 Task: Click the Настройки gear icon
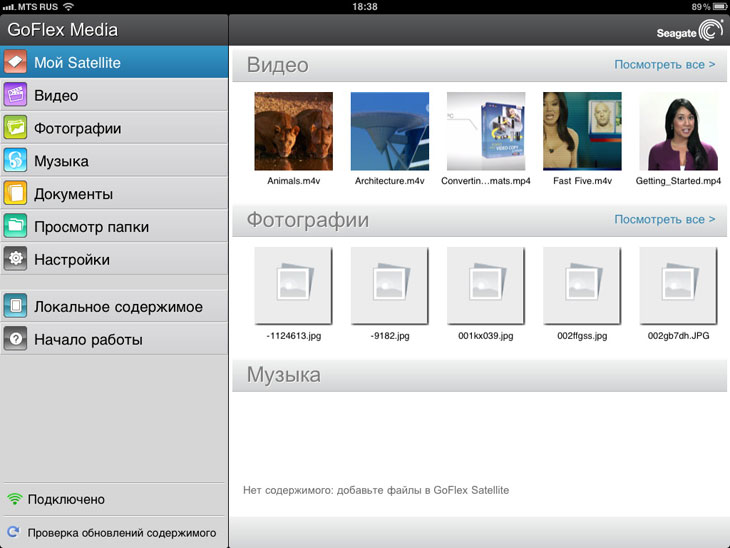point(16,259)
